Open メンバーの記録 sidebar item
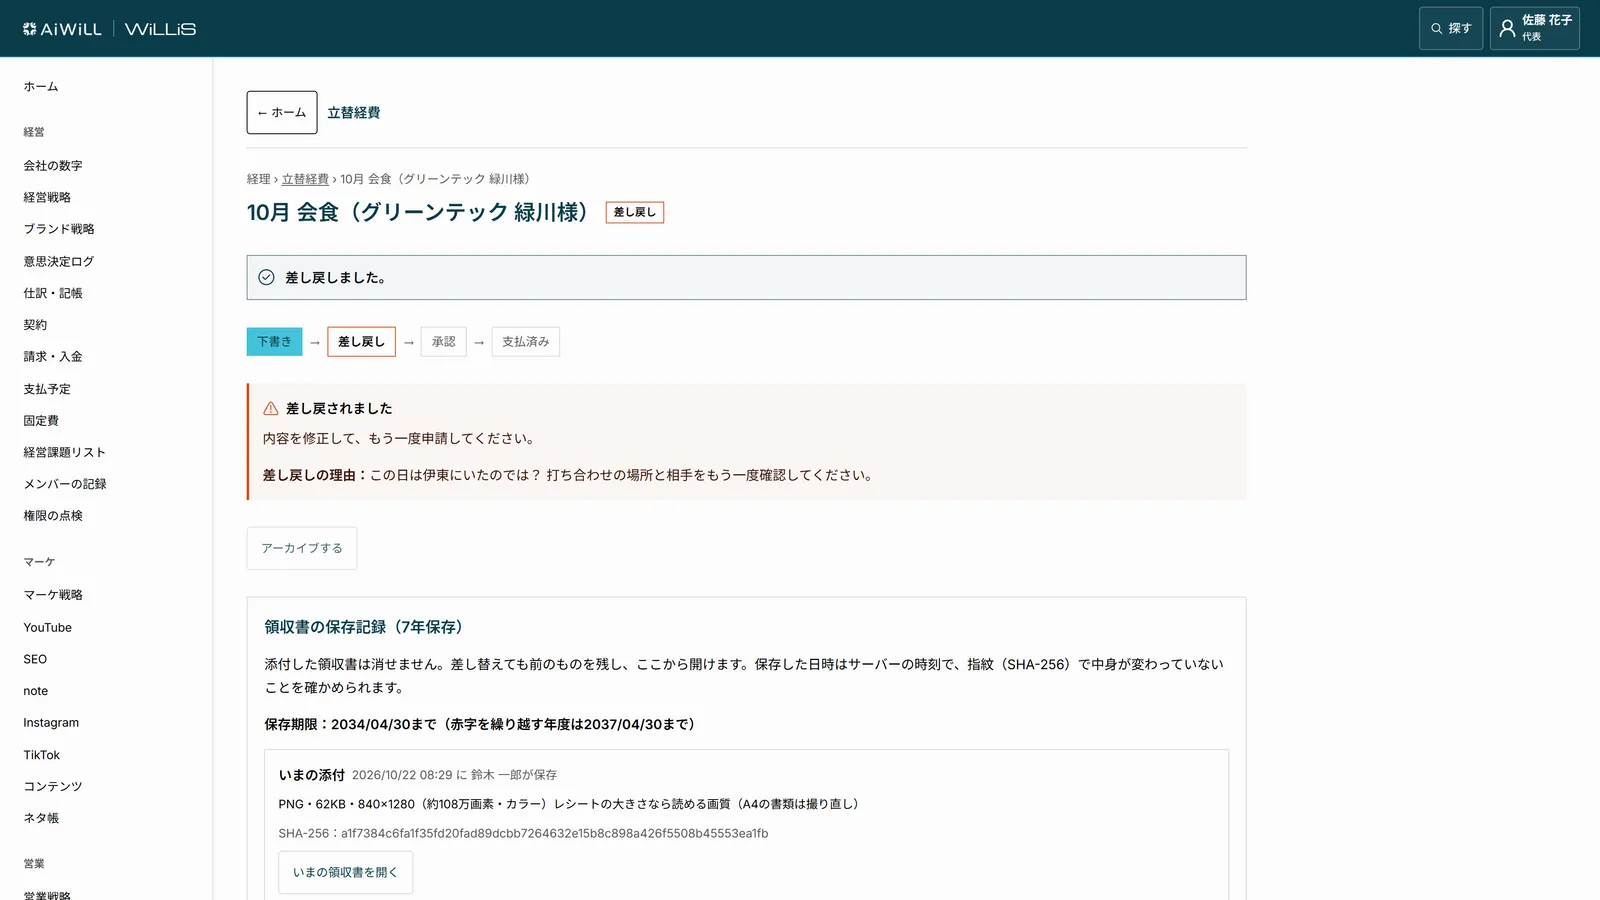This screenshot has width=1600, height=900. tap(65, 484)
